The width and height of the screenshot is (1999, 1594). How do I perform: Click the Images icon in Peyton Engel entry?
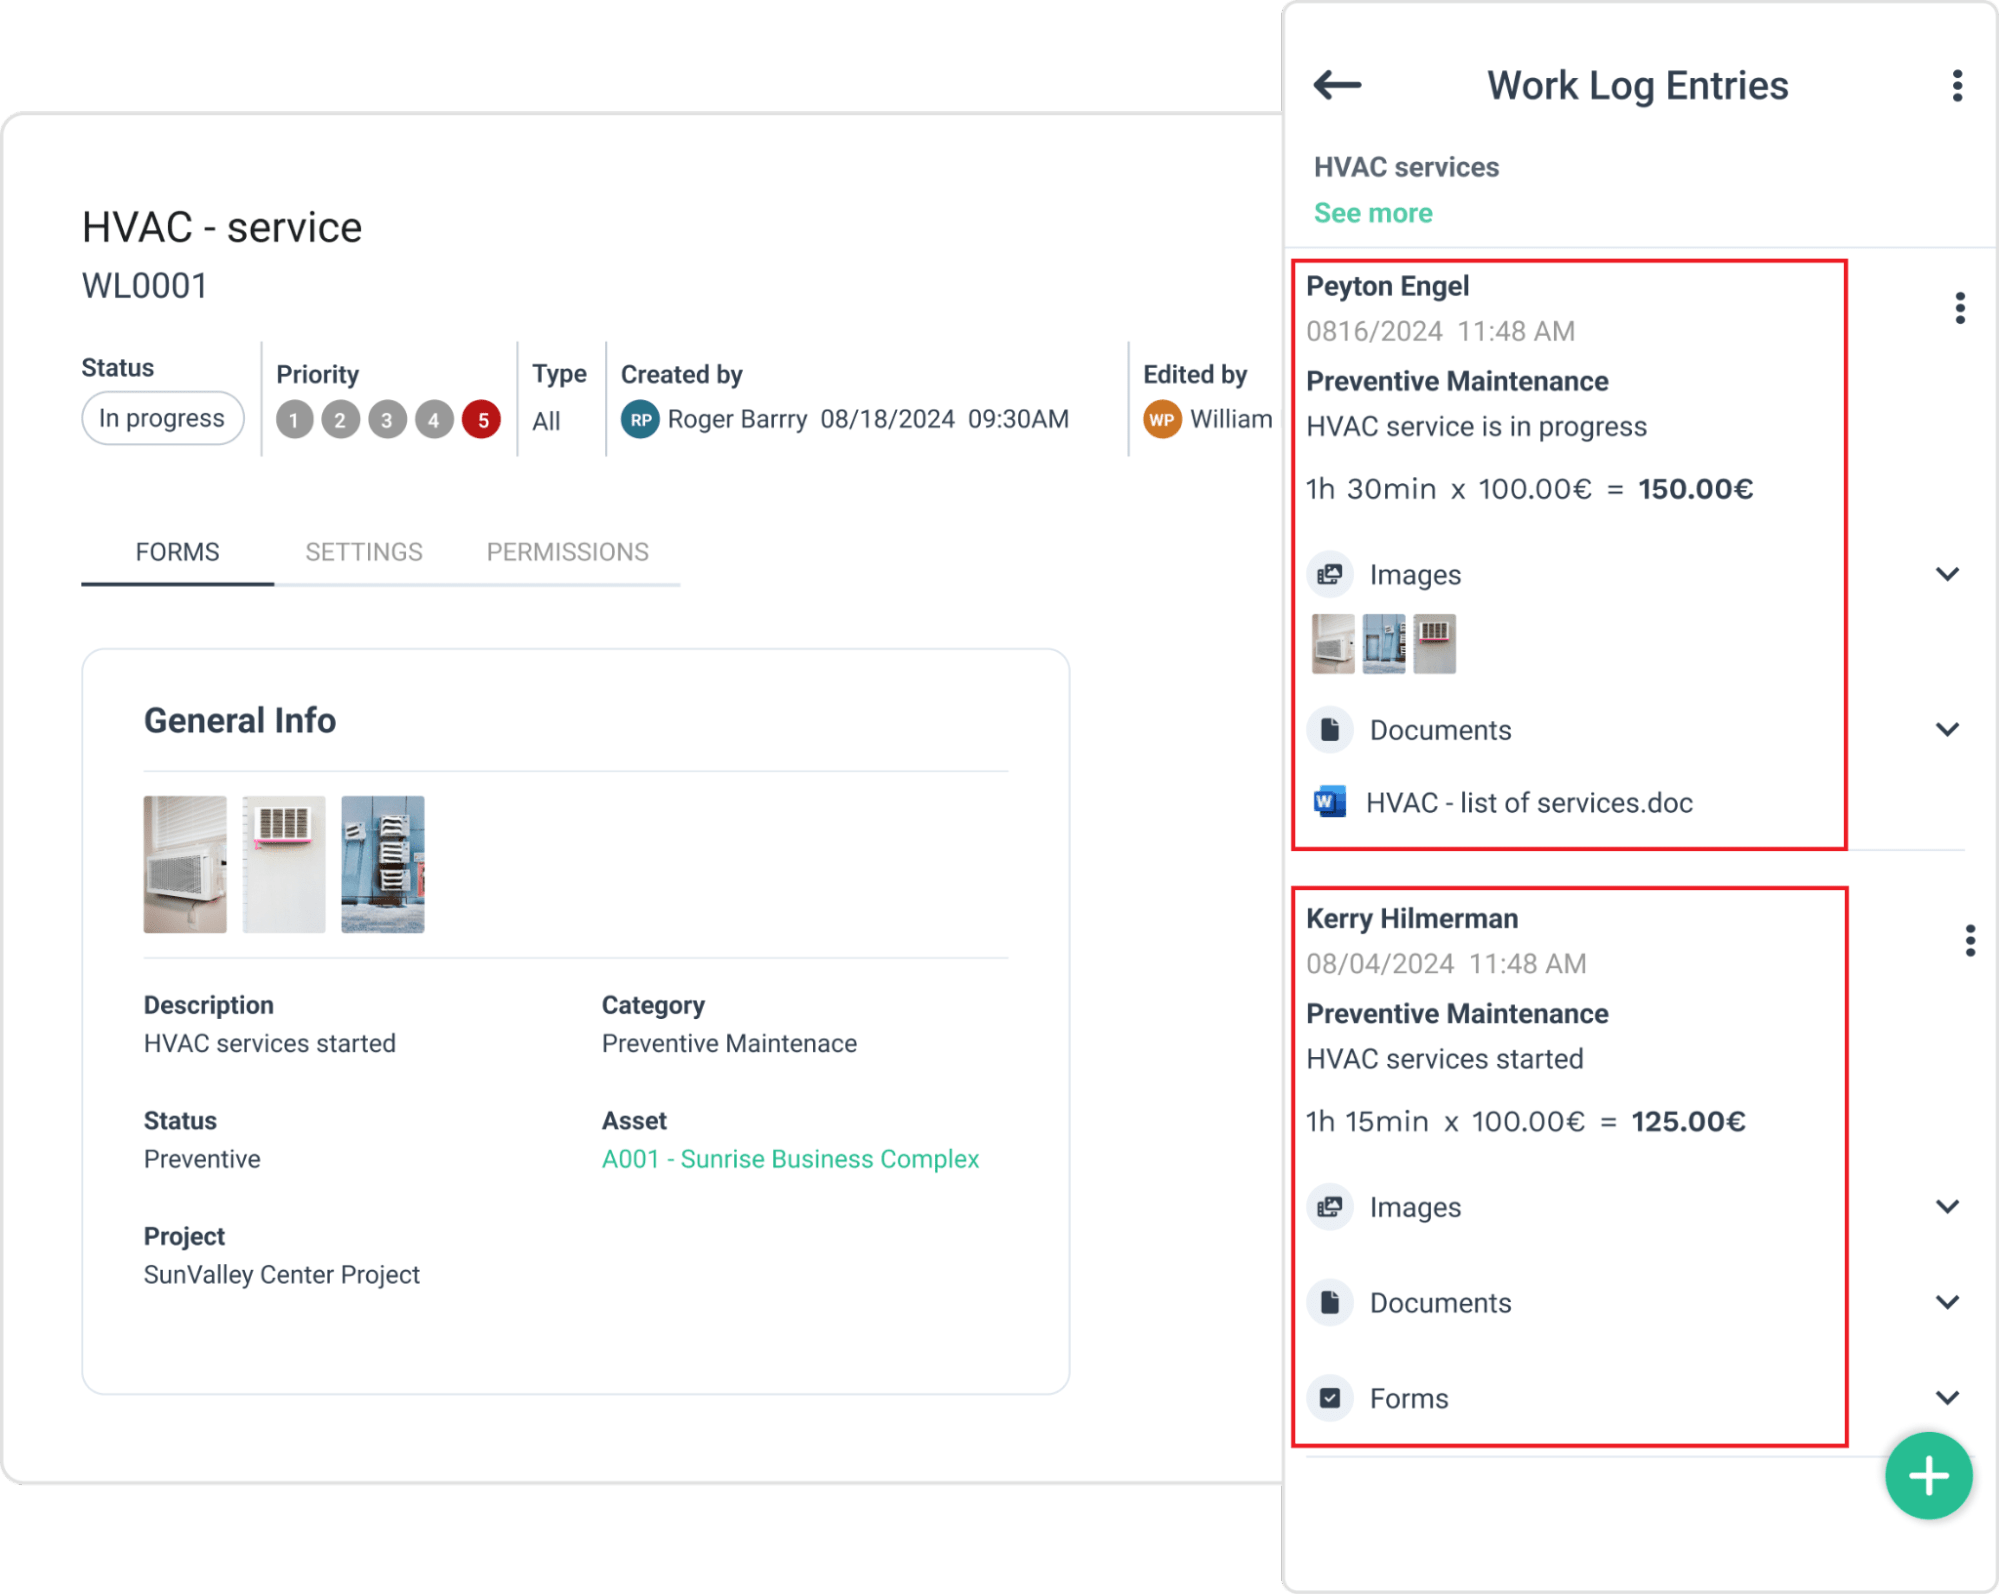click(x=1330, y=574)
